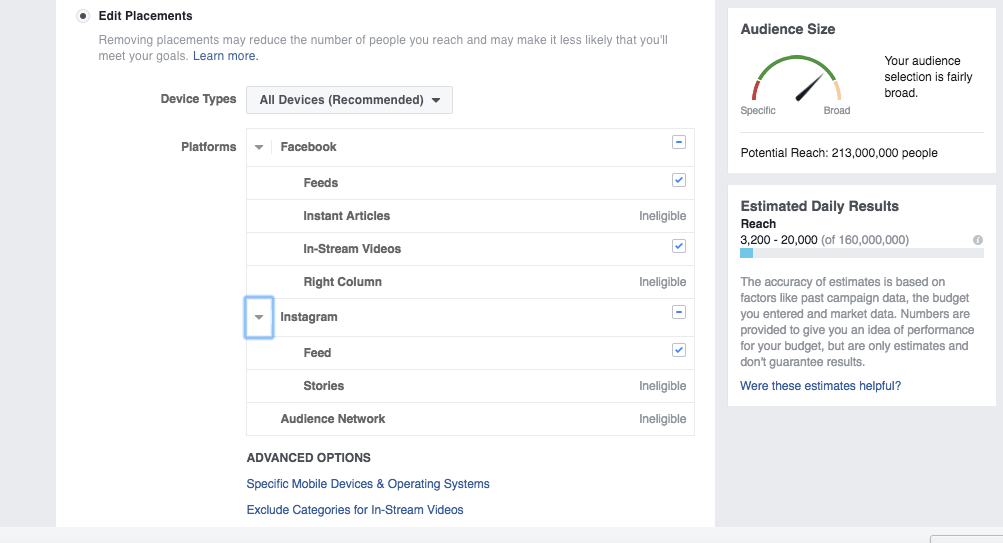Viewport: 1003px width, 543px height.
Task: Open Exclude Categories for In-Stream Videos
Action: (355, 510)
